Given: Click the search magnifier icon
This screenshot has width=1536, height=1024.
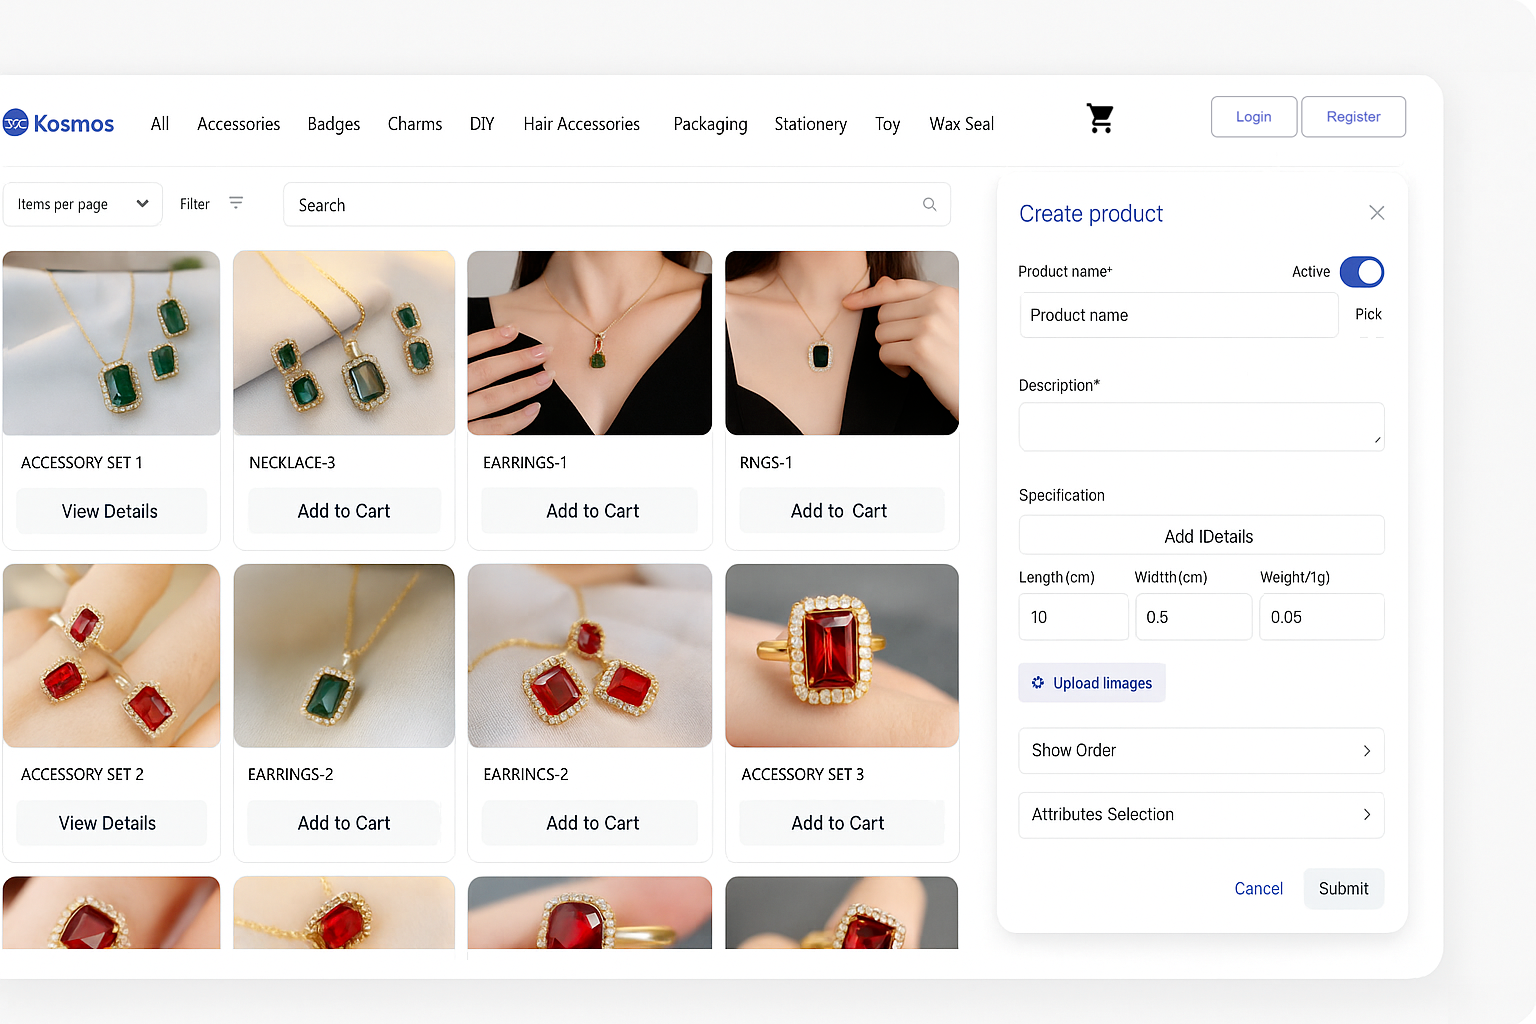Looking at the screenshot, I should pos(929,205).
